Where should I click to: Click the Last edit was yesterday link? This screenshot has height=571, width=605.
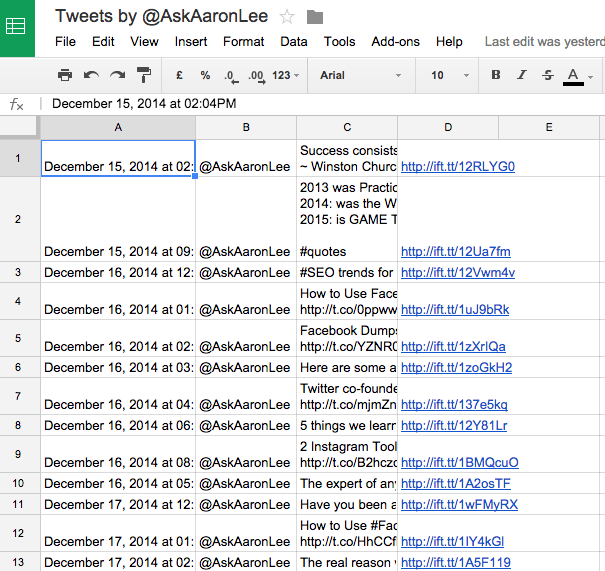(544, 41)
